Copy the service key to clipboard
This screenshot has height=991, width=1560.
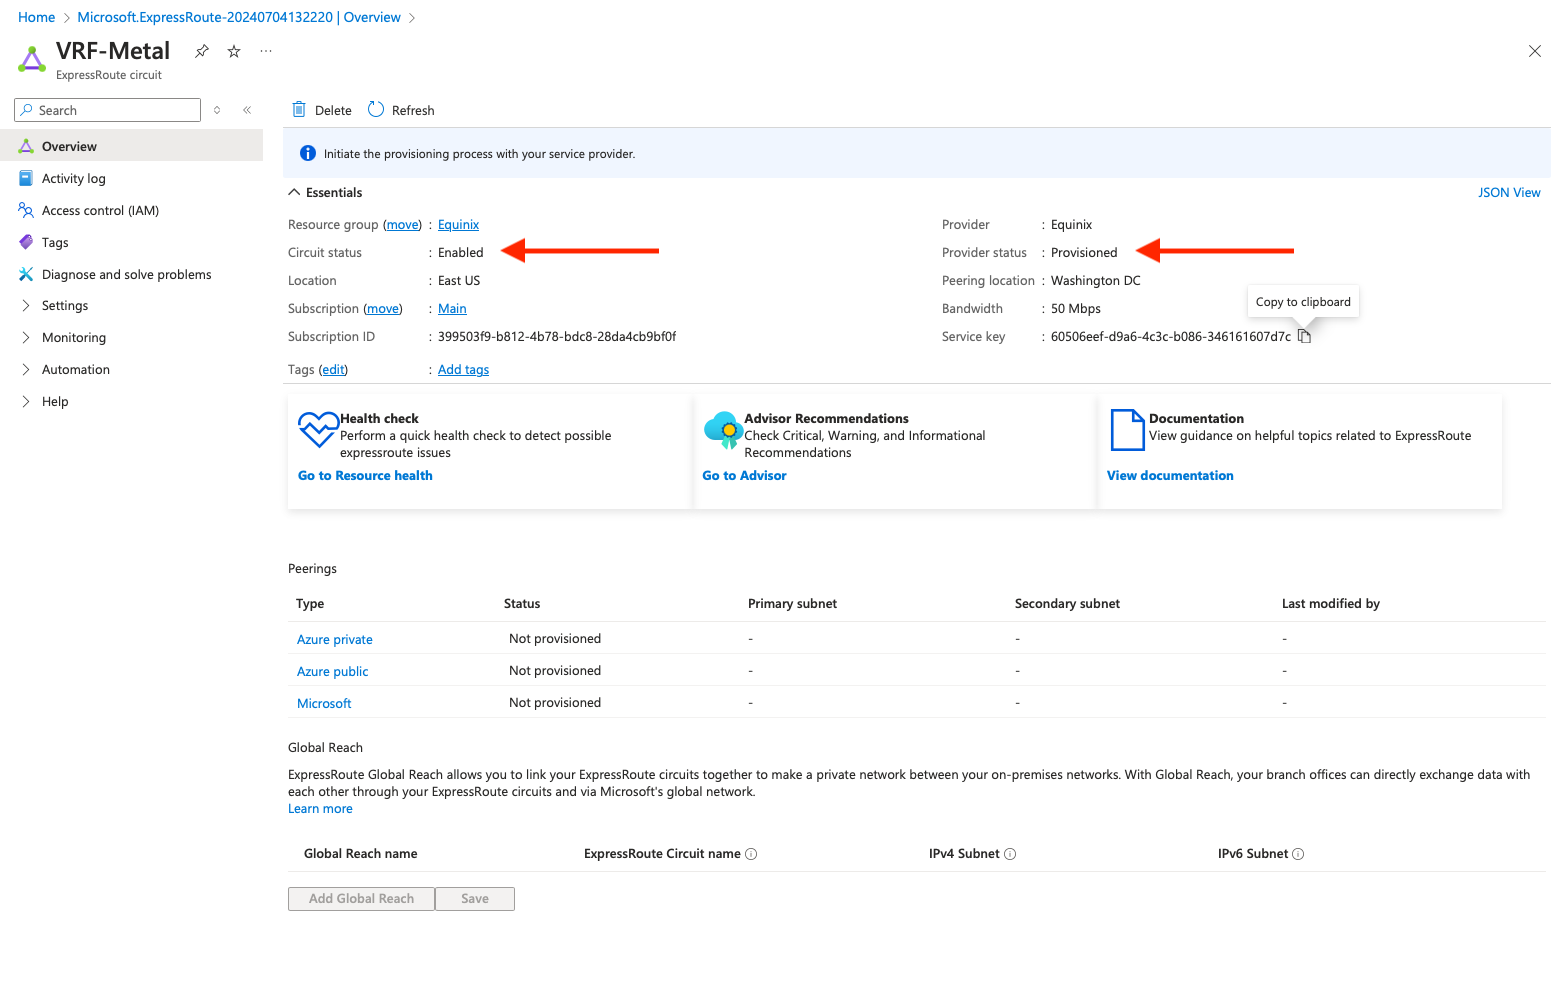point(1304,336)
